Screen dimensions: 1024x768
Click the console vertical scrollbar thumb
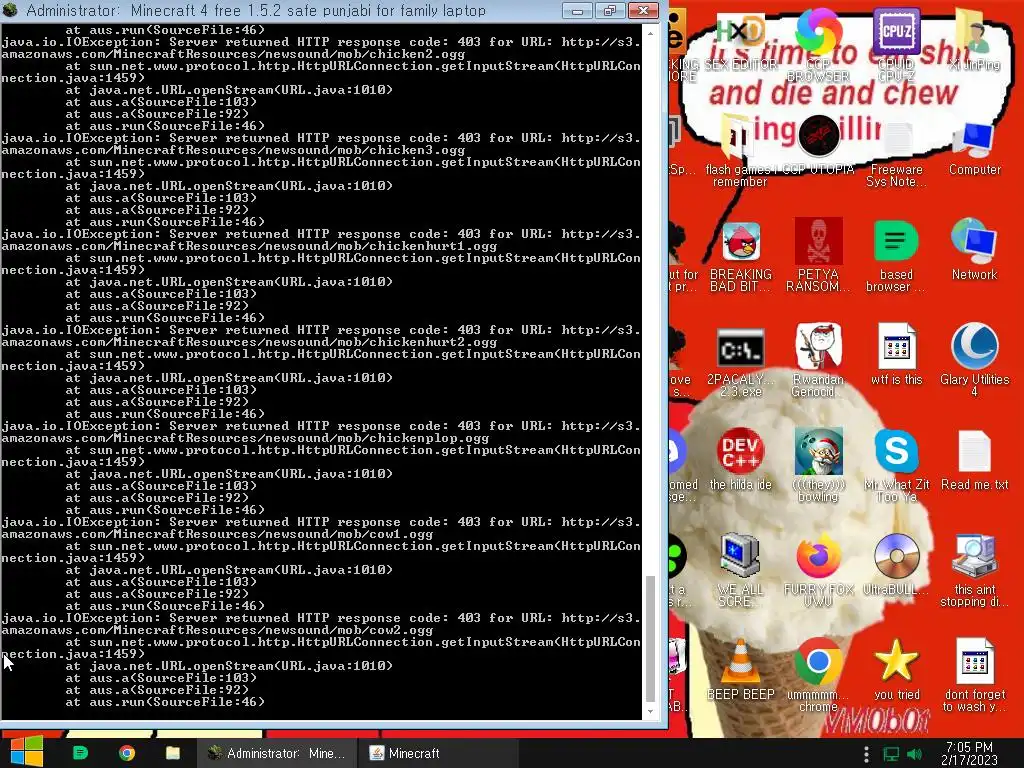pyautogui.click(x=650, y=637)
